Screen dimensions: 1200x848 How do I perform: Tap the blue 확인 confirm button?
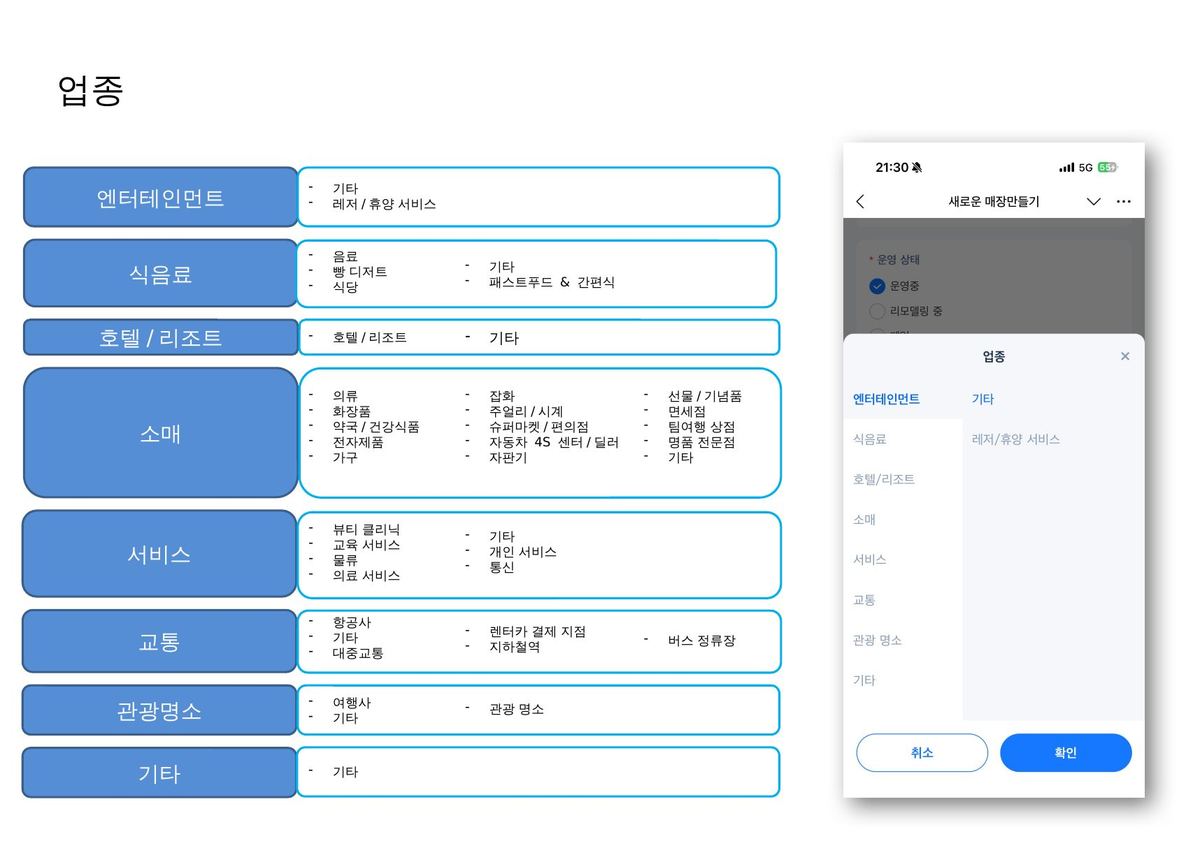pos(1066,753)
